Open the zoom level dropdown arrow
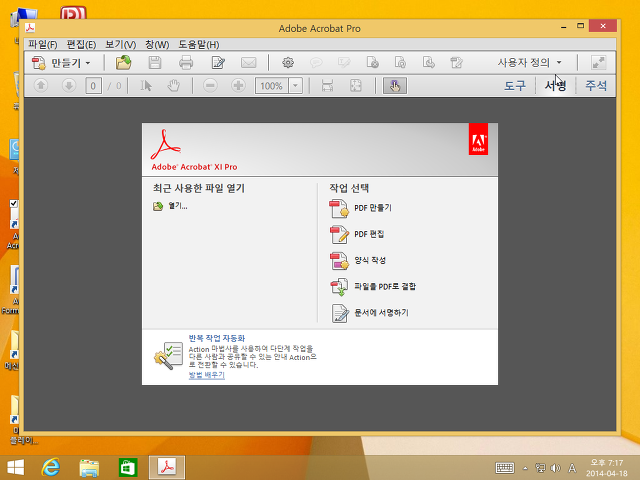The height and width of the screenshot is (480, 640). point(296,86)
